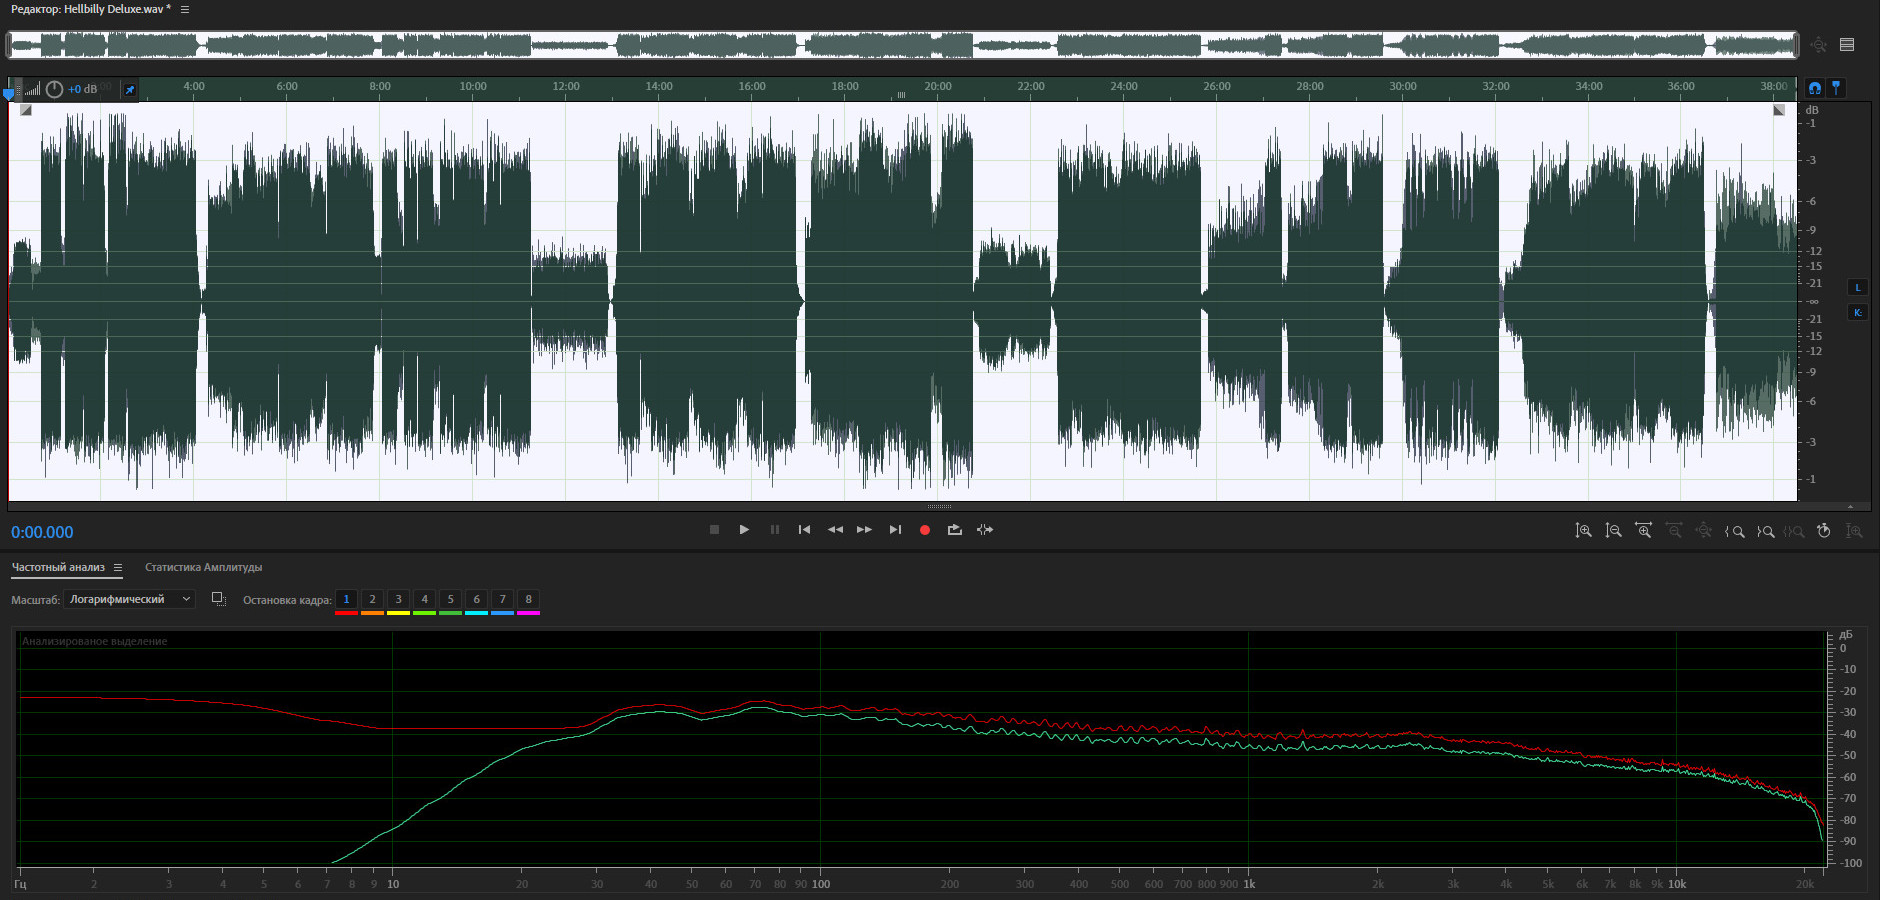Select the Частотный анализ tab

(58, 568)
